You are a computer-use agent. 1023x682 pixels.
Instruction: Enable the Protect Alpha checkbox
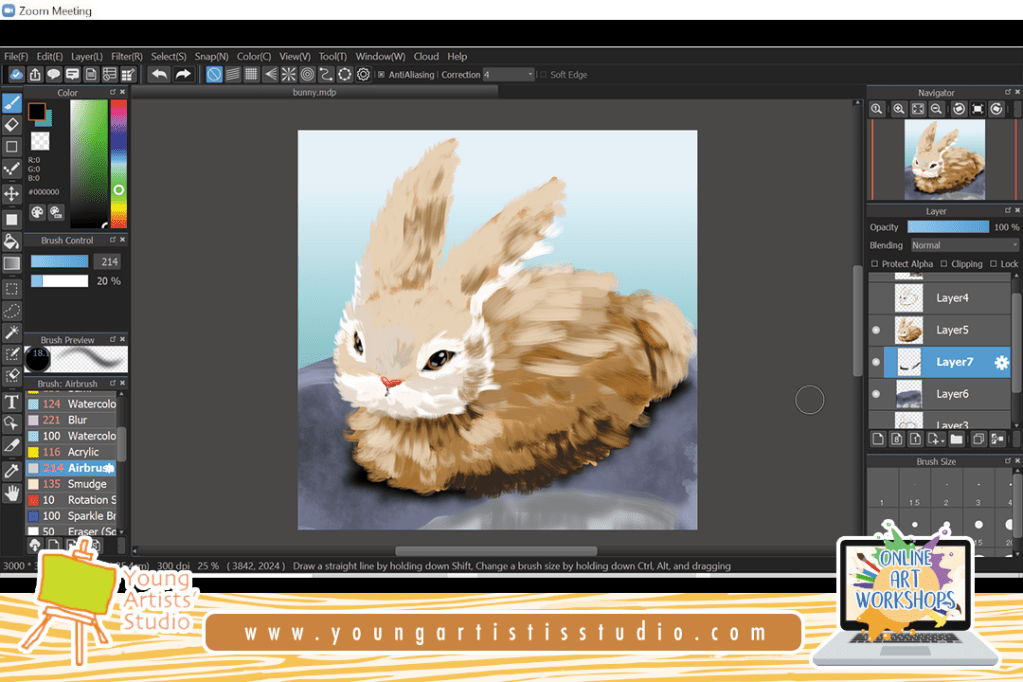pos(875,264)
